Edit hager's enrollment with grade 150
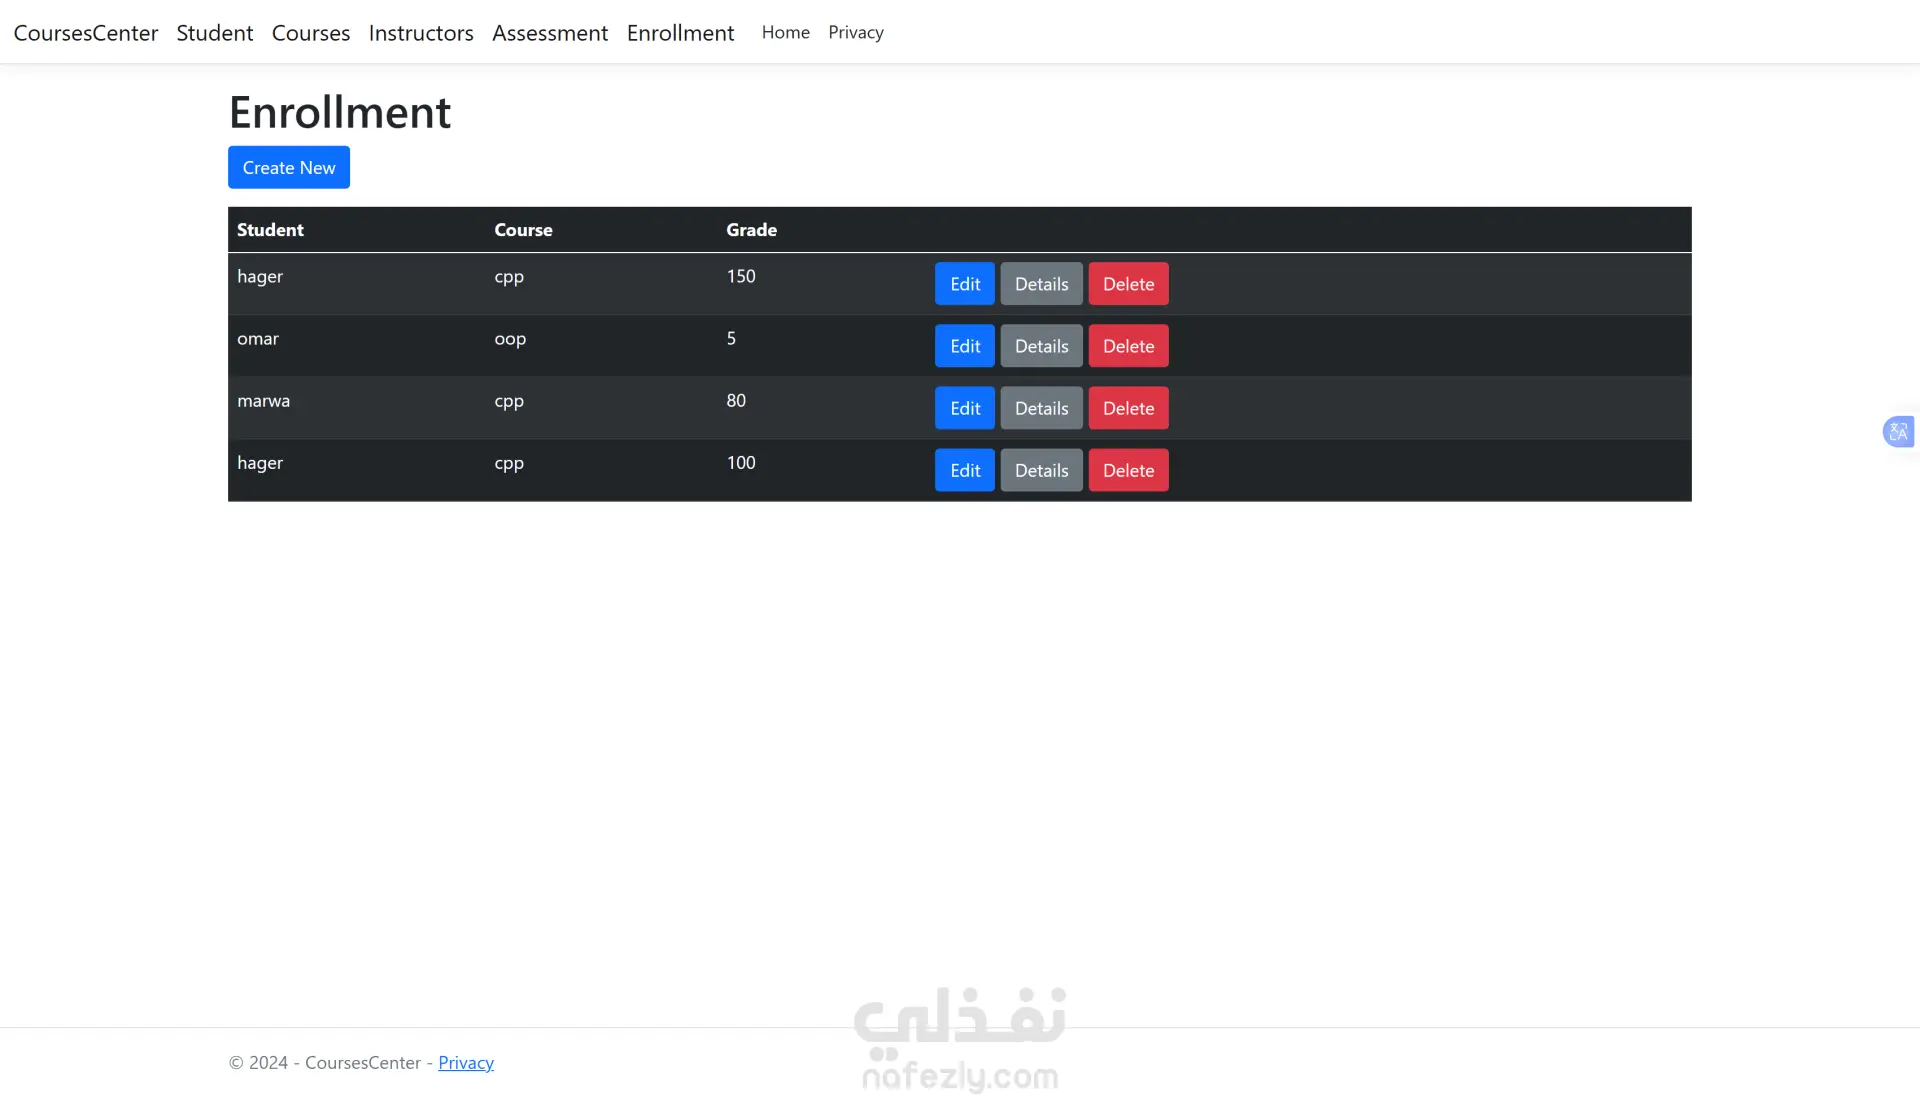This screenshot has height=1096, width=1920. click(964, 284)
